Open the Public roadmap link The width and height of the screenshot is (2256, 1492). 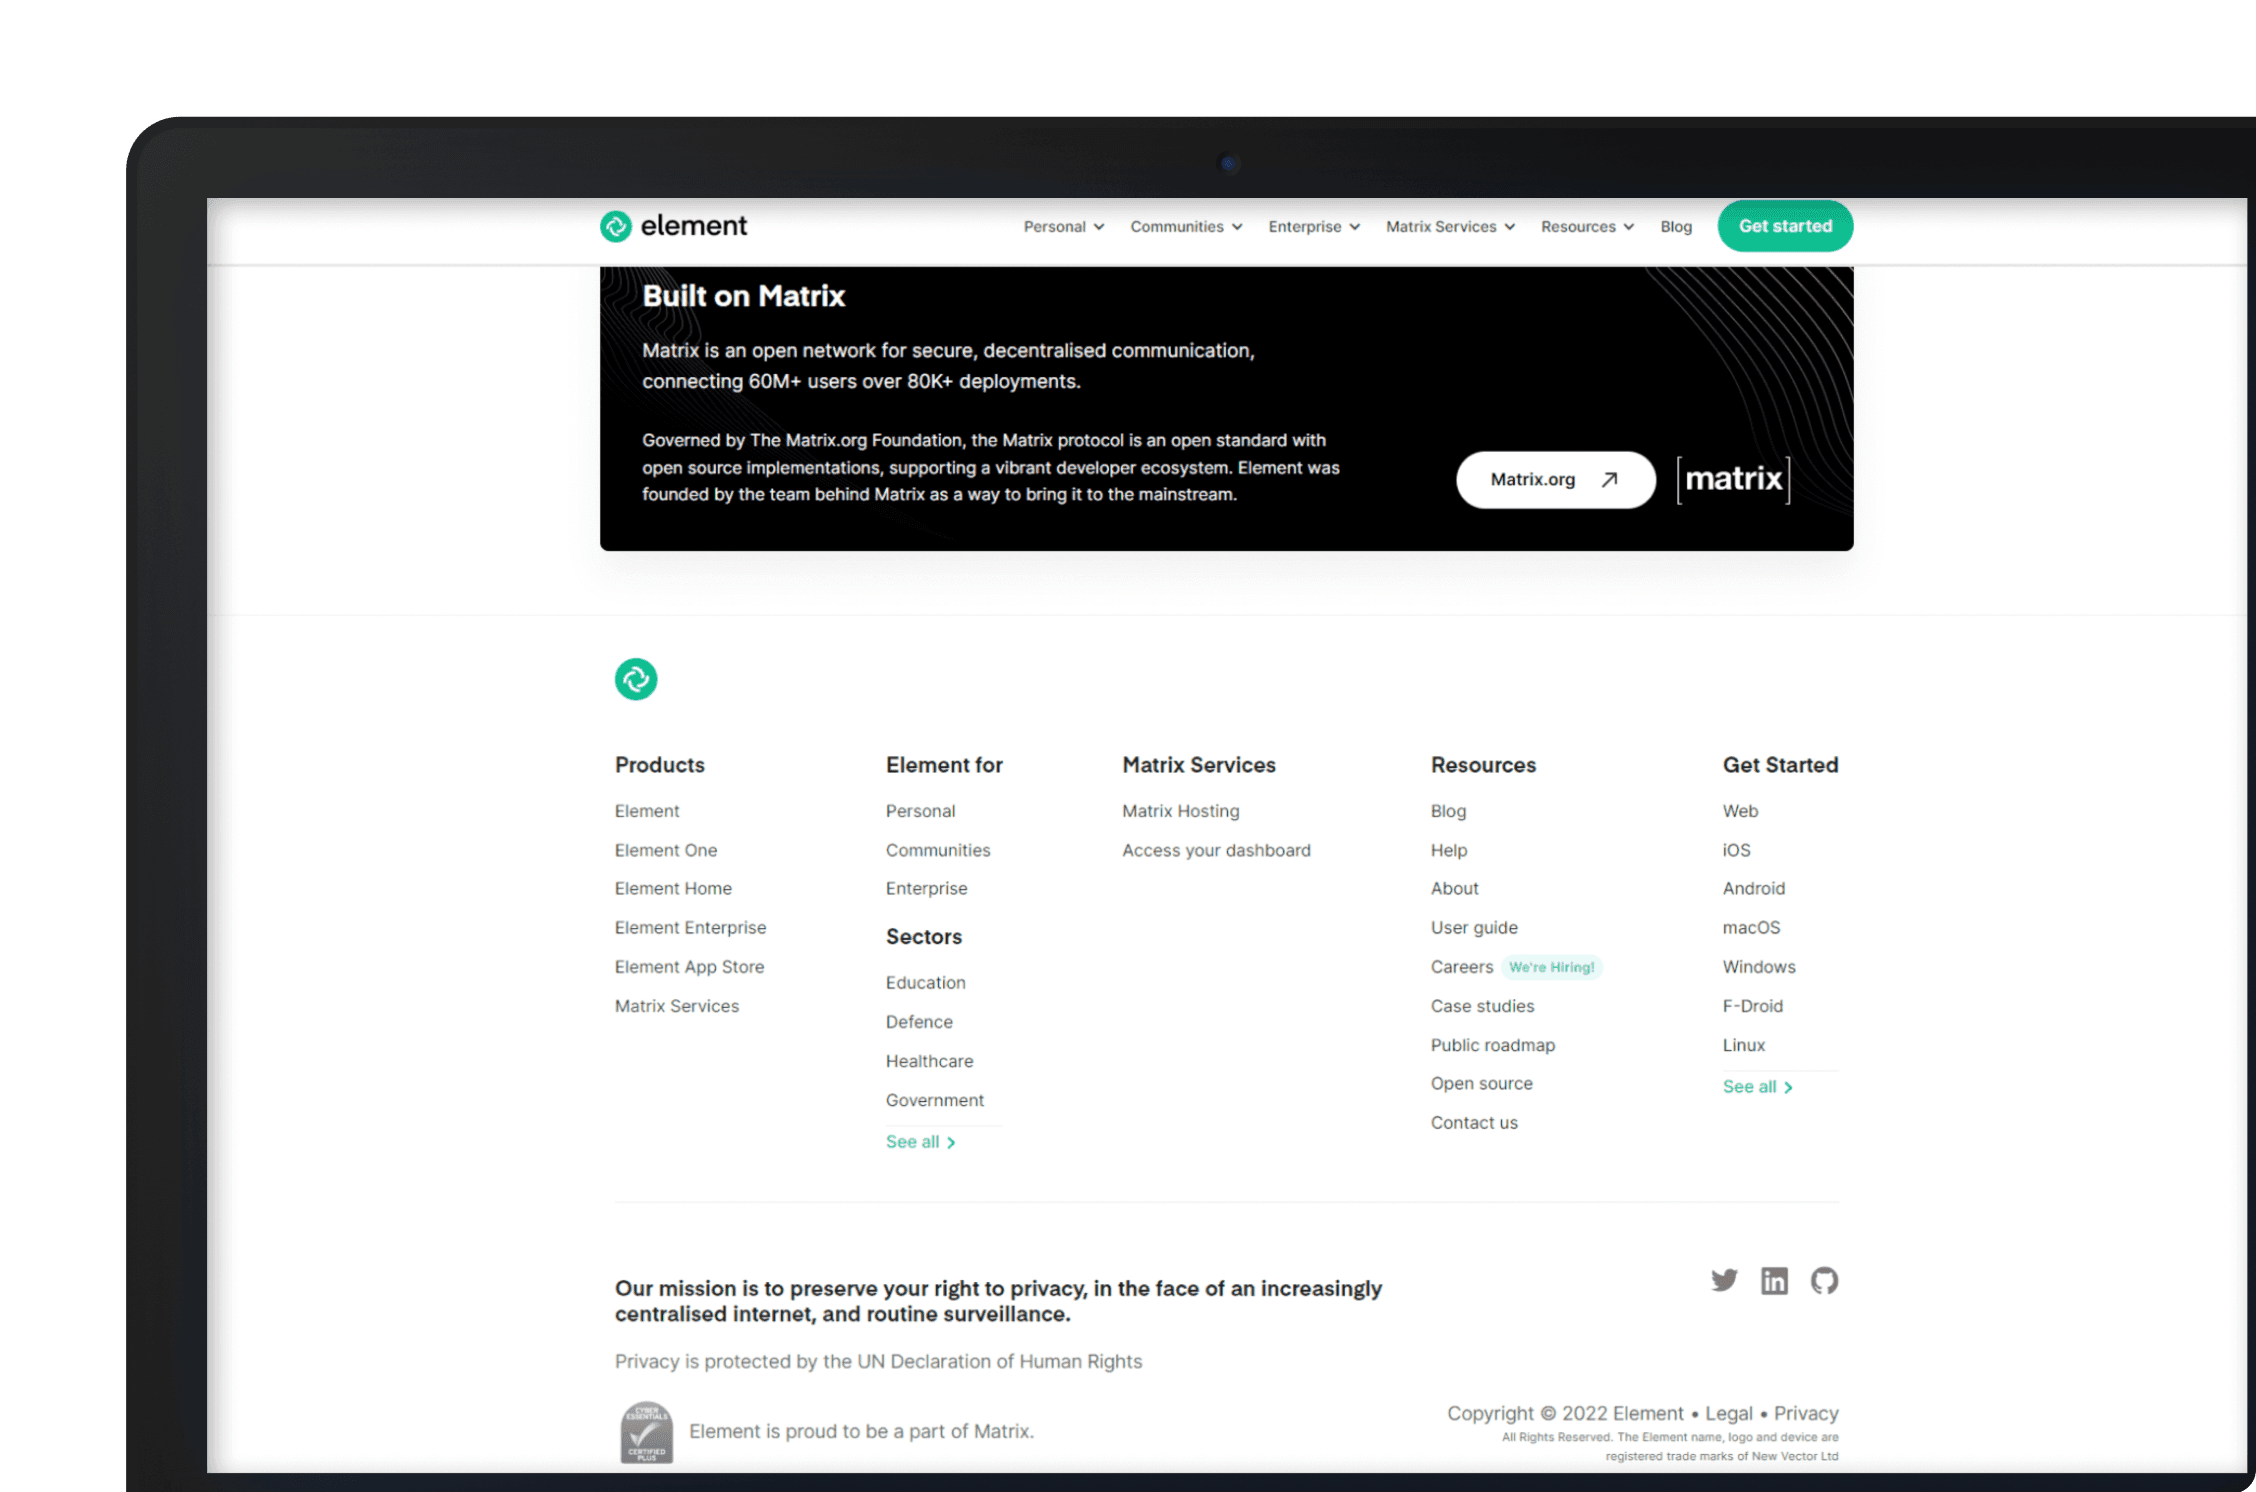coord(1492,1045)
